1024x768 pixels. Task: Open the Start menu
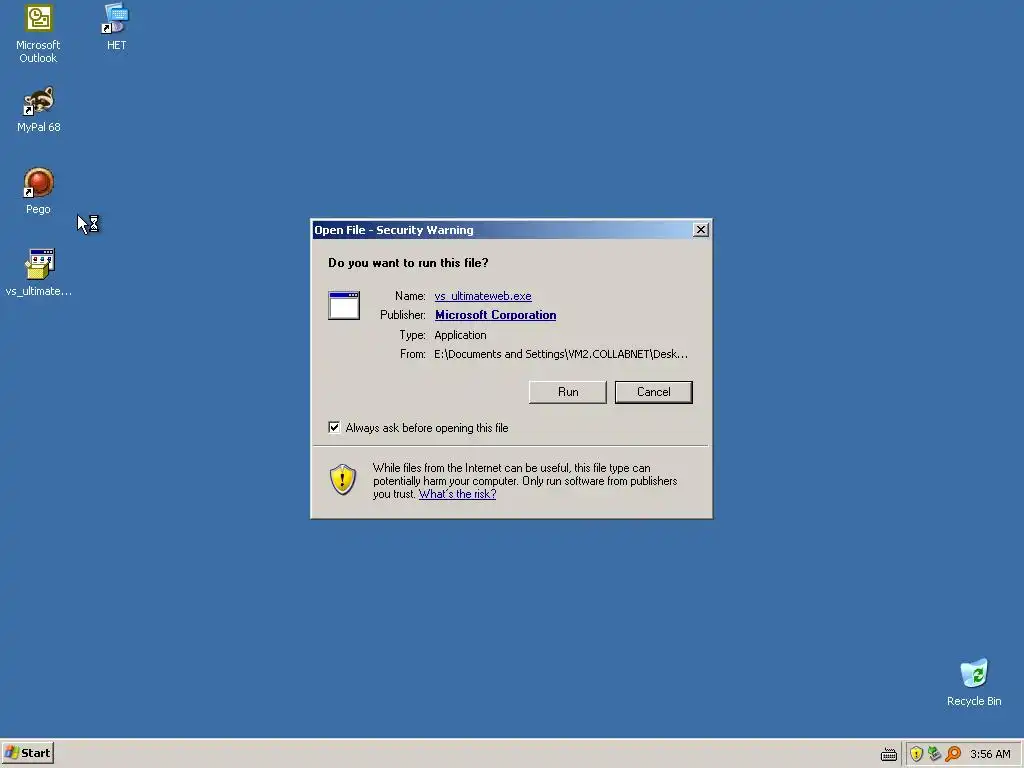click(27, 753)
